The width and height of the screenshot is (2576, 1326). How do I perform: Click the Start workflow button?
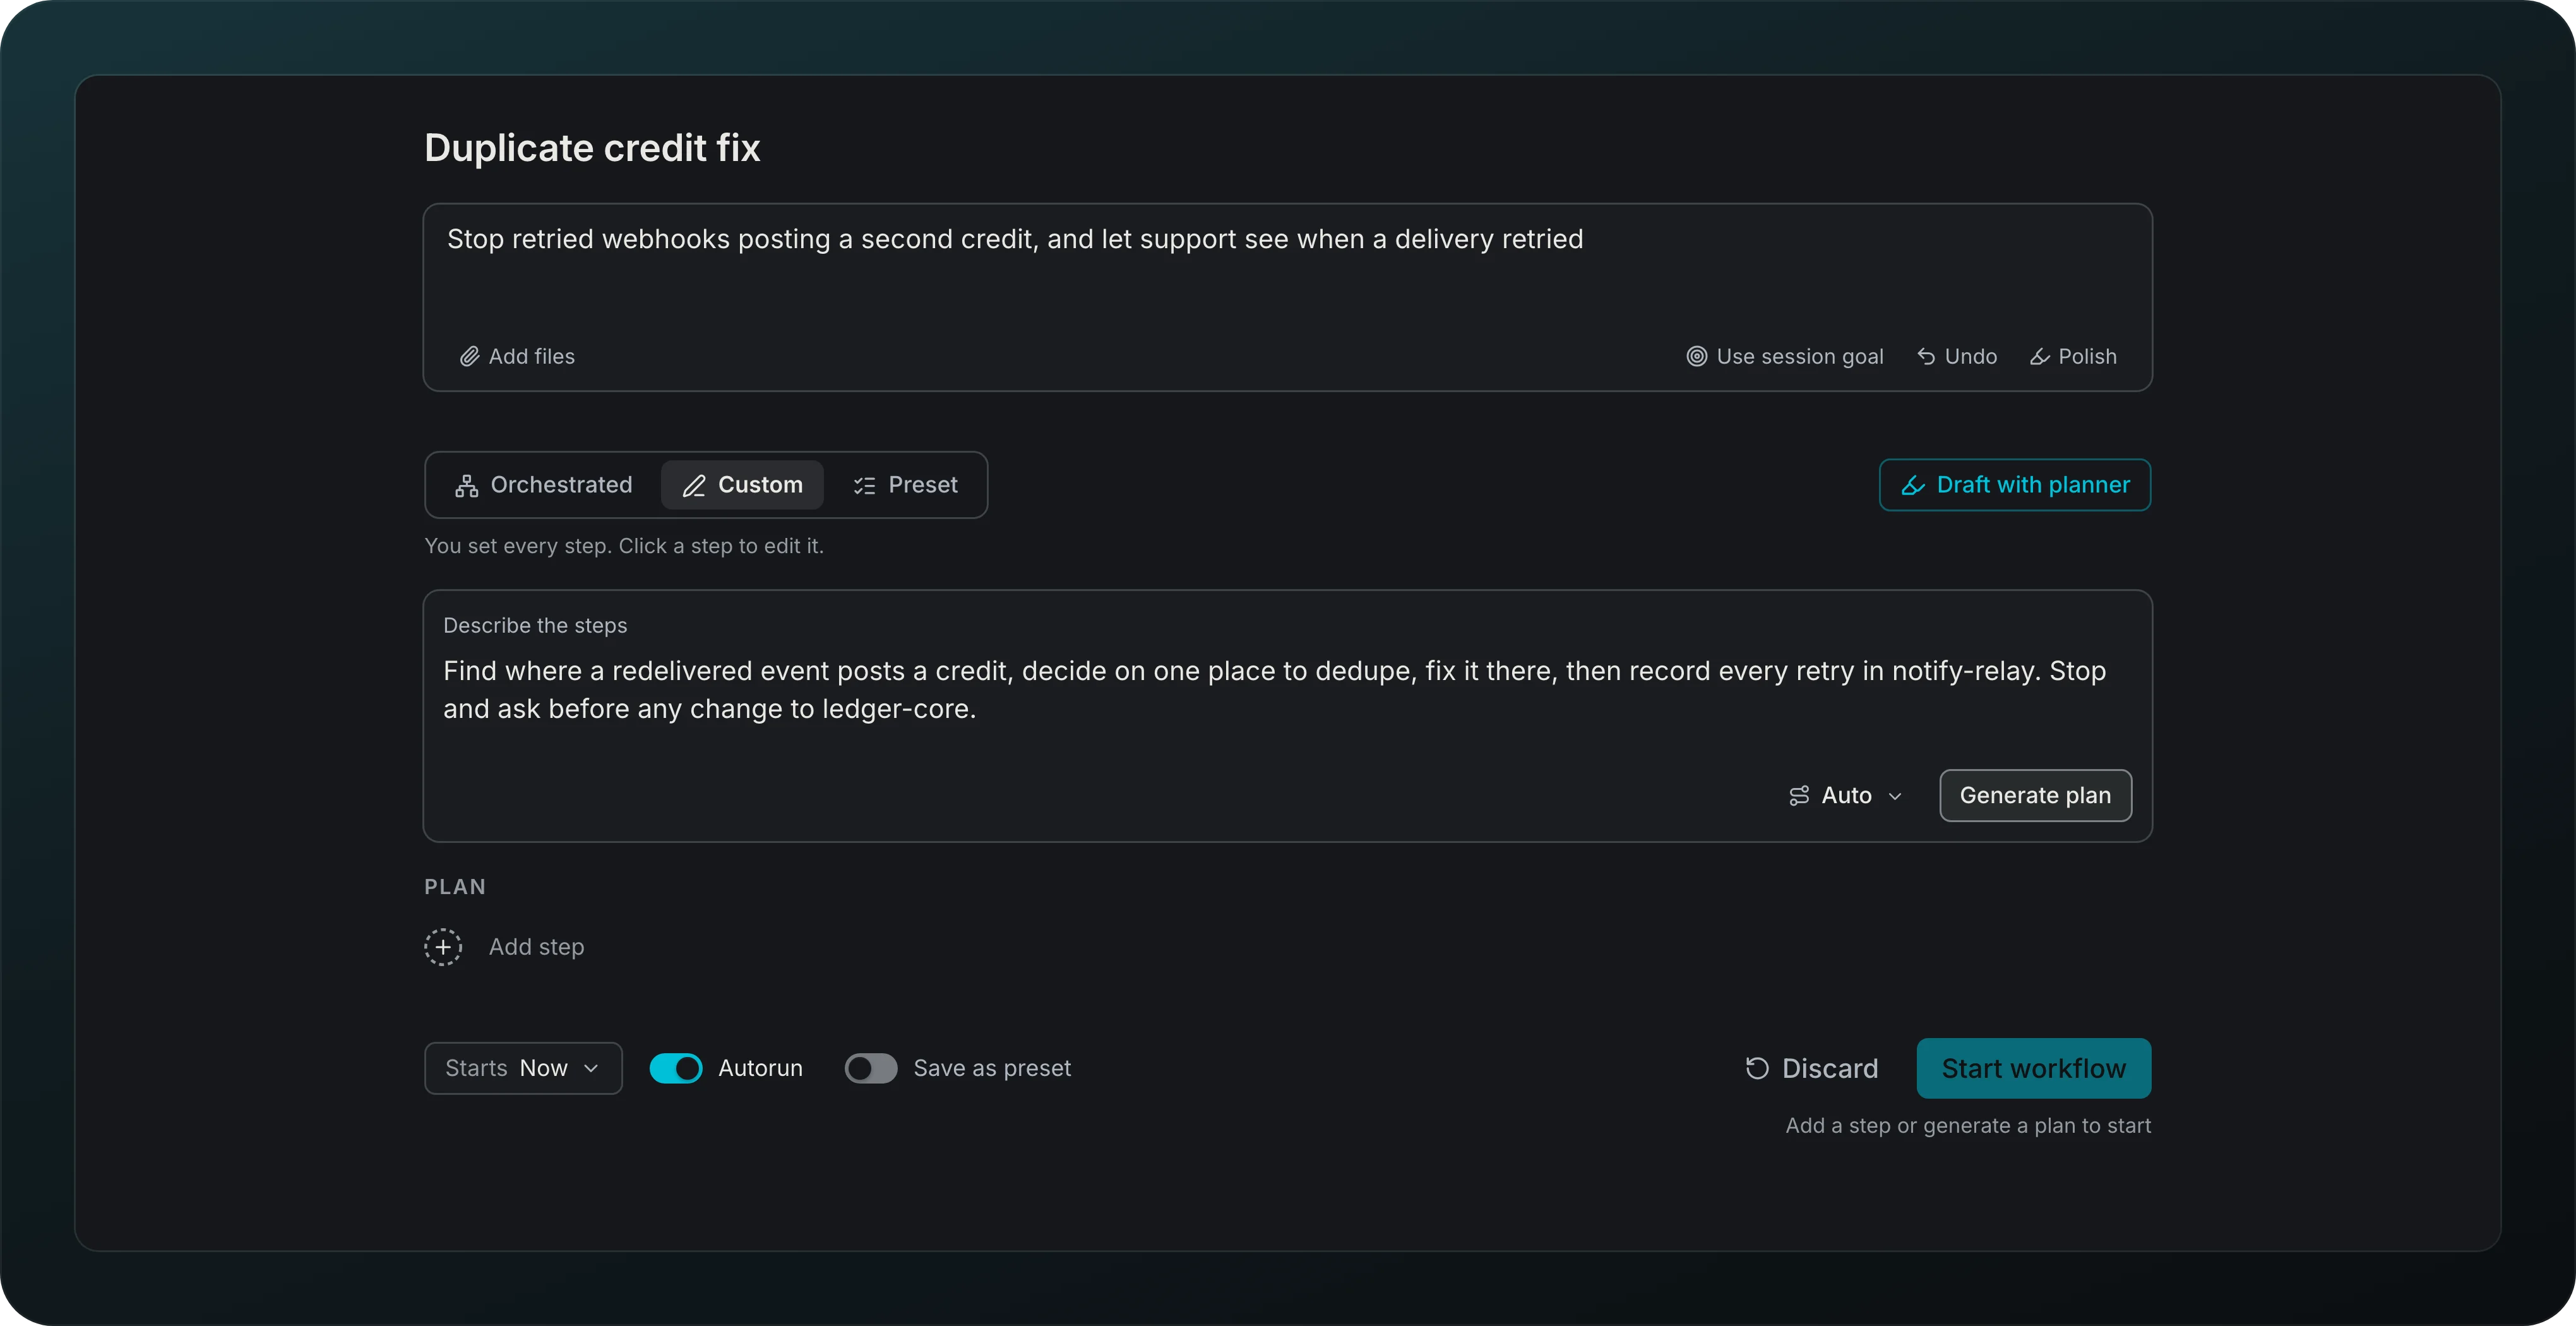coord(2034,1069)
